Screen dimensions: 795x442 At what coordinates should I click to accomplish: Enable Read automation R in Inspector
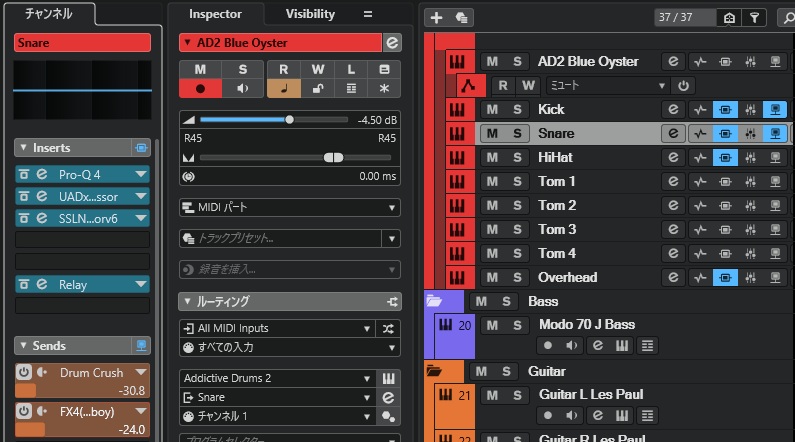click(x=283, y=69)
